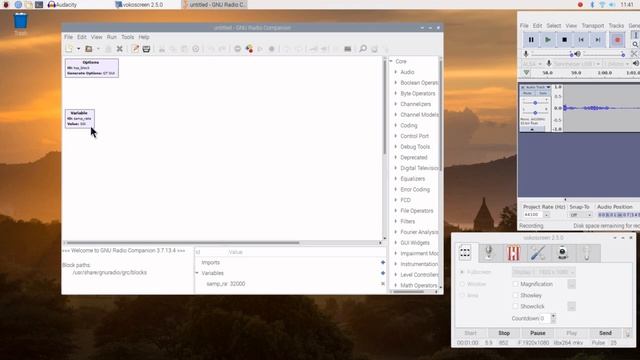Viewport: 640px width, 360px height.
Task: Click Audacity microphone meter icon
Action: point(526,54)
